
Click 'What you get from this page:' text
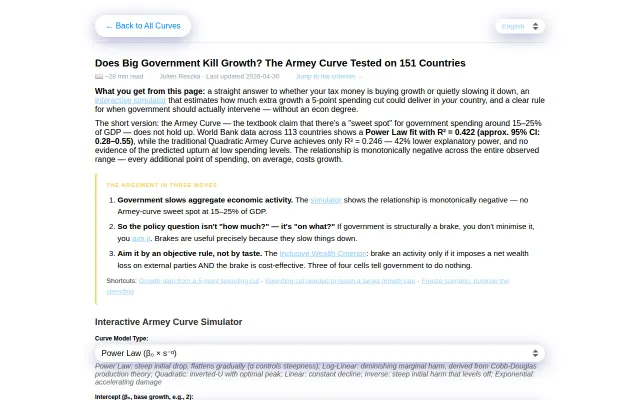tap(150, 91)
